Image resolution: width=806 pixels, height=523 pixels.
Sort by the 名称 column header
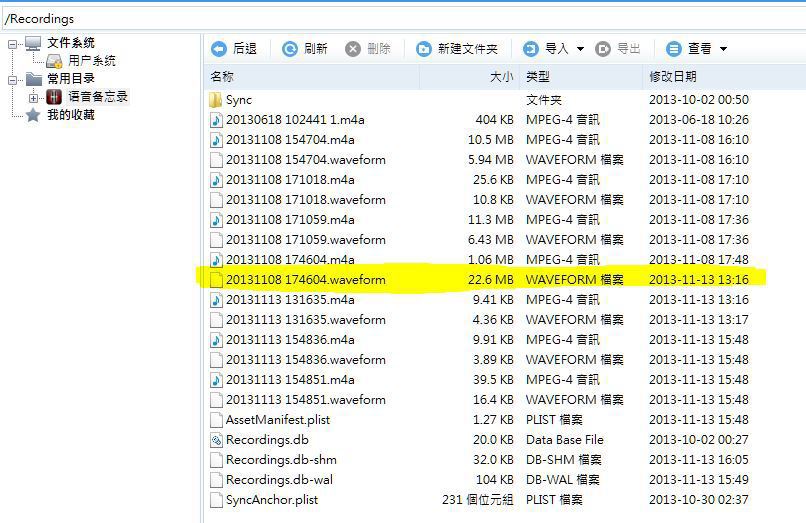coord(312,77)
